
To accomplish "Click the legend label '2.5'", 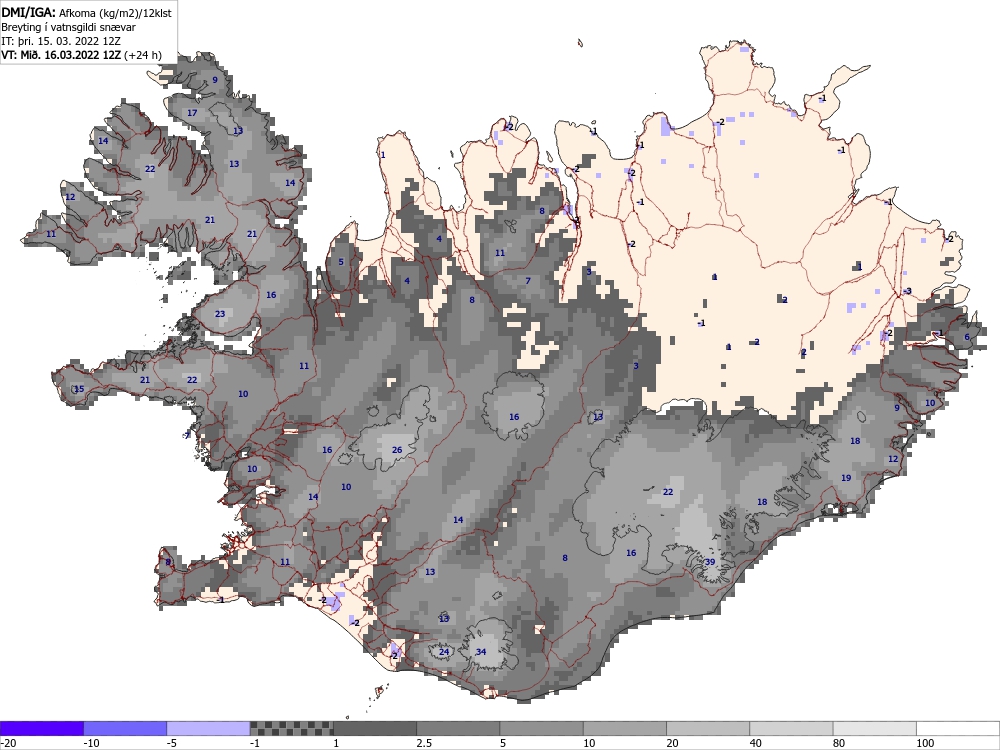I will click(x=424, y=744).
